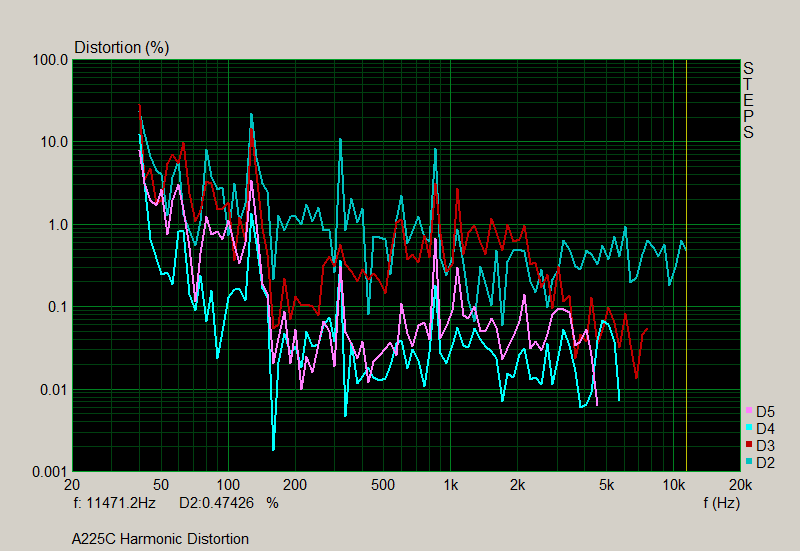Click the A225C Harmonic Distortion caption

tap(160, 539)
